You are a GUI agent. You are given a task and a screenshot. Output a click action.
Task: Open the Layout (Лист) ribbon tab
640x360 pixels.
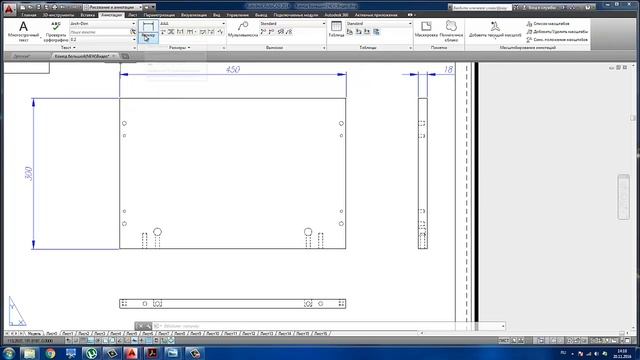point(133,15)
